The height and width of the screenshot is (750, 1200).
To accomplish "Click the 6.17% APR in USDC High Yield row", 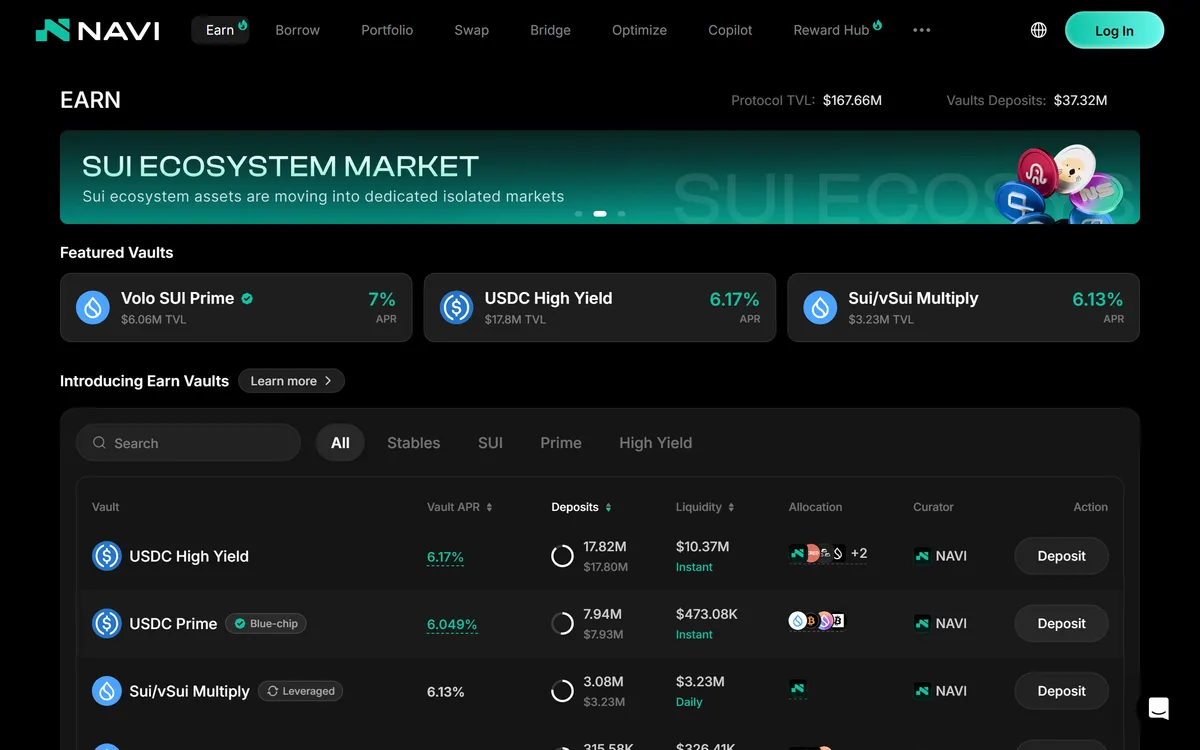I will (x=445, y=557).
